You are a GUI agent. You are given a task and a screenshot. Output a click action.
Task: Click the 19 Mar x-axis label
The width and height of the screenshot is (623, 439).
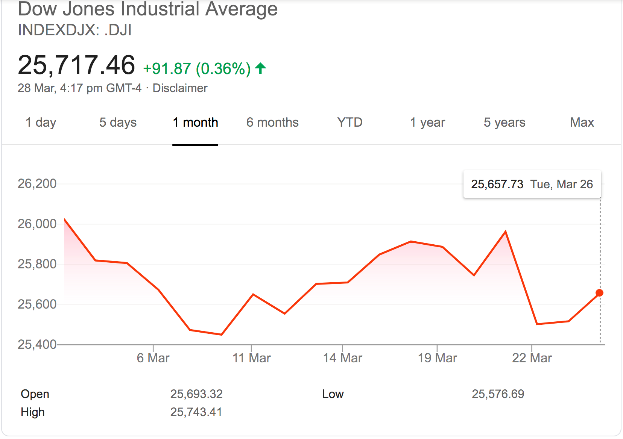point(437,358)
